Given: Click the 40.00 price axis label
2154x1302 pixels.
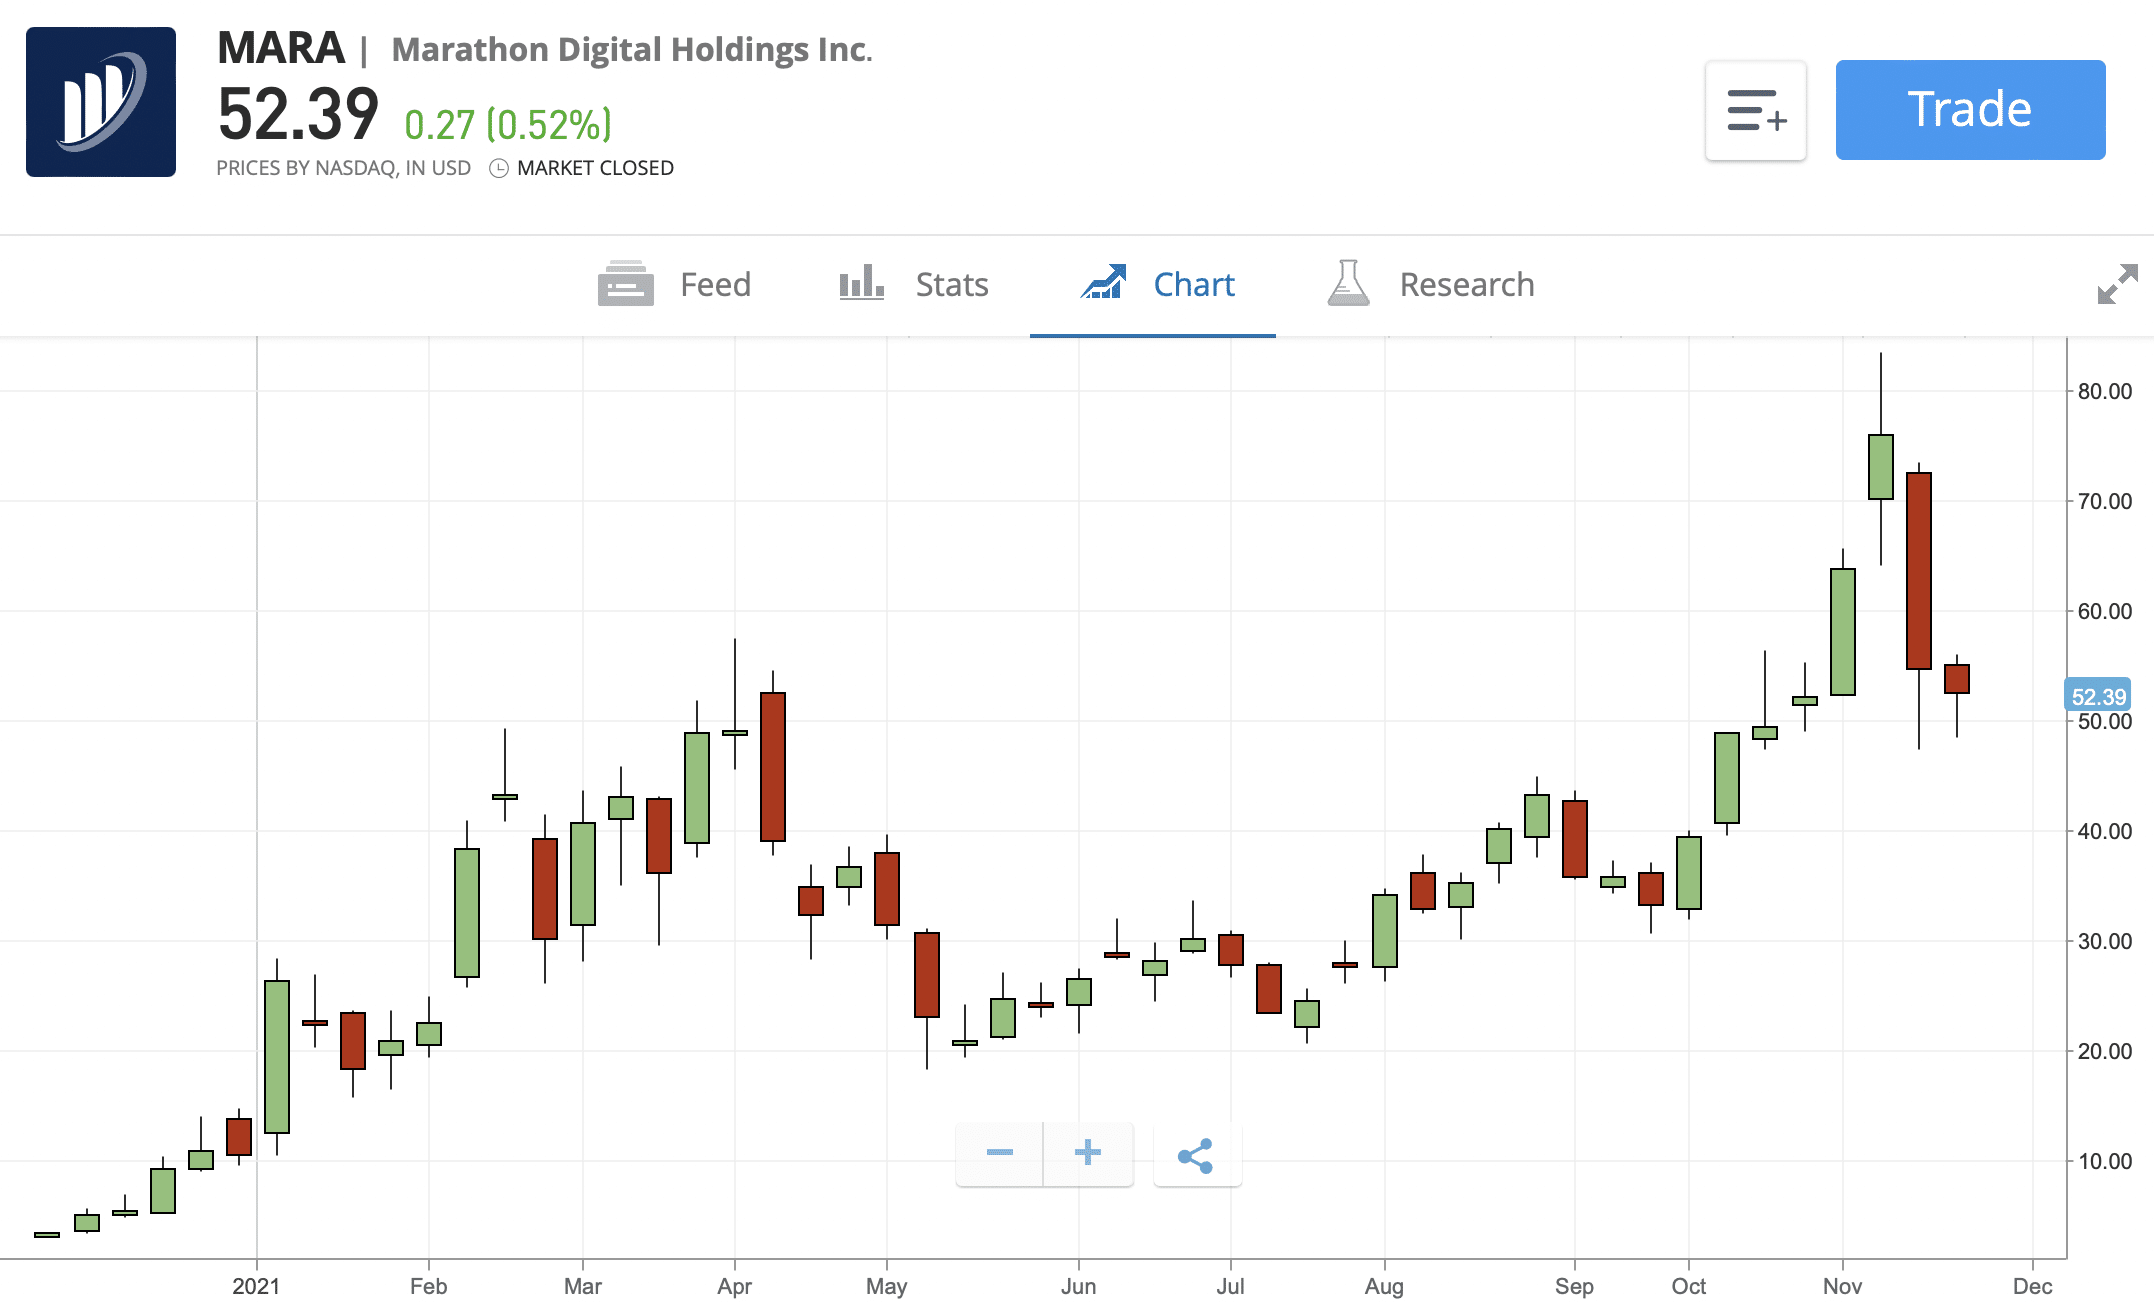Looking at the screenshot, I should click(x=2105, y=831).
